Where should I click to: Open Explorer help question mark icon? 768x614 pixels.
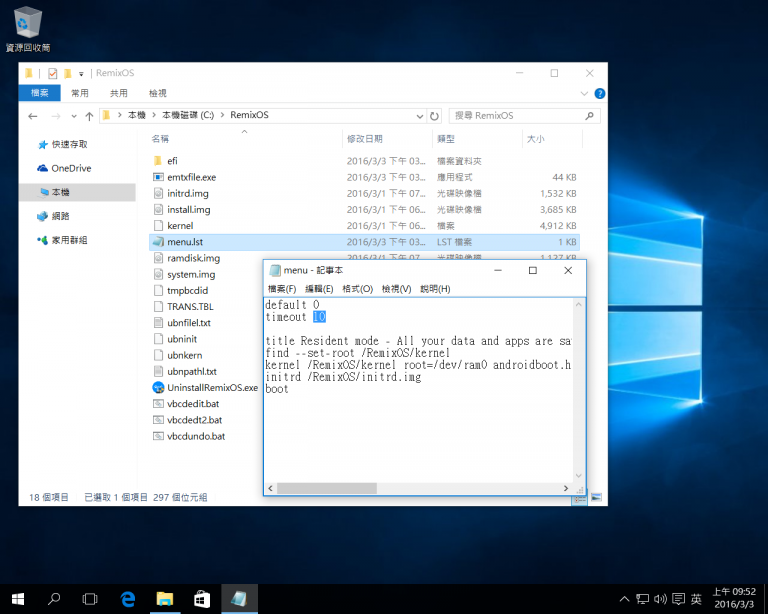(600, 93)
